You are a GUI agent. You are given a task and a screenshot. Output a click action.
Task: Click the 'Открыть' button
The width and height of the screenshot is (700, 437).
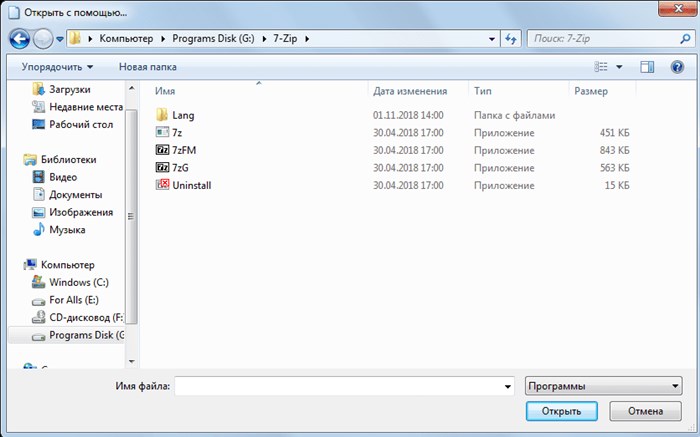click(x=561, y=411)
